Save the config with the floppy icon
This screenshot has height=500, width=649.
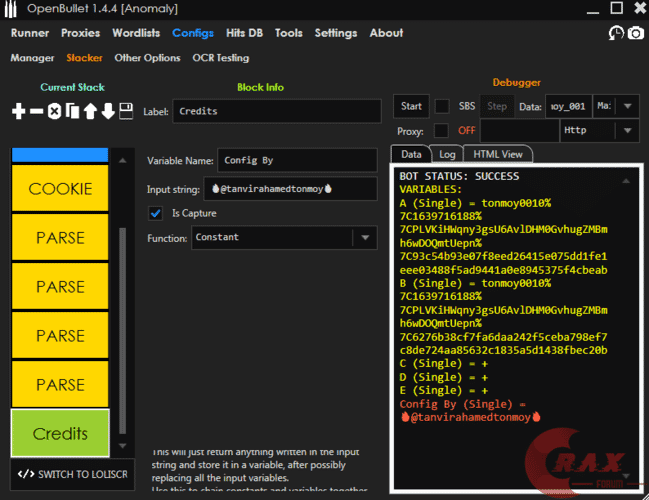tap(126, 111)
